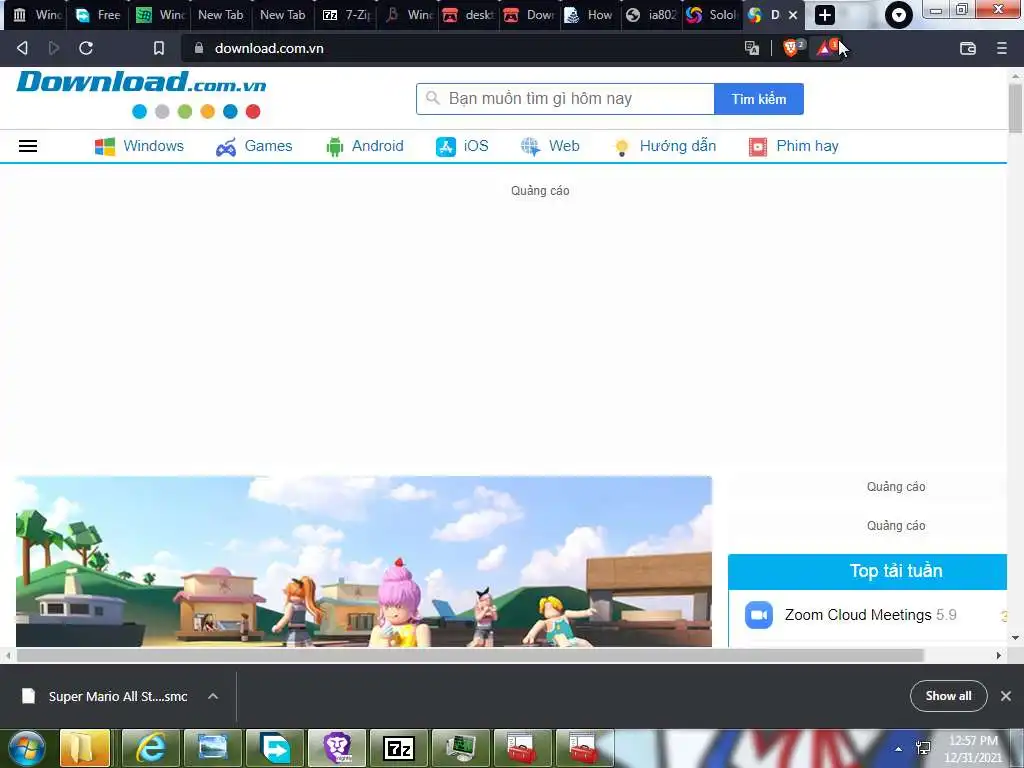
Task: Open the Brave wallet icon
Action: (x=968, y=48)
